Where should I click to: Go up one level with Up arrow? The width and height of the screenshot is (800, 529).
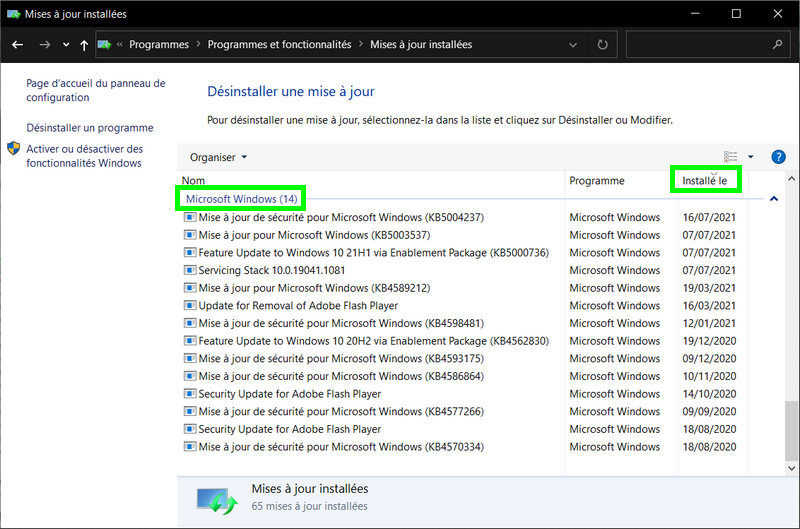tap(84, 45)
